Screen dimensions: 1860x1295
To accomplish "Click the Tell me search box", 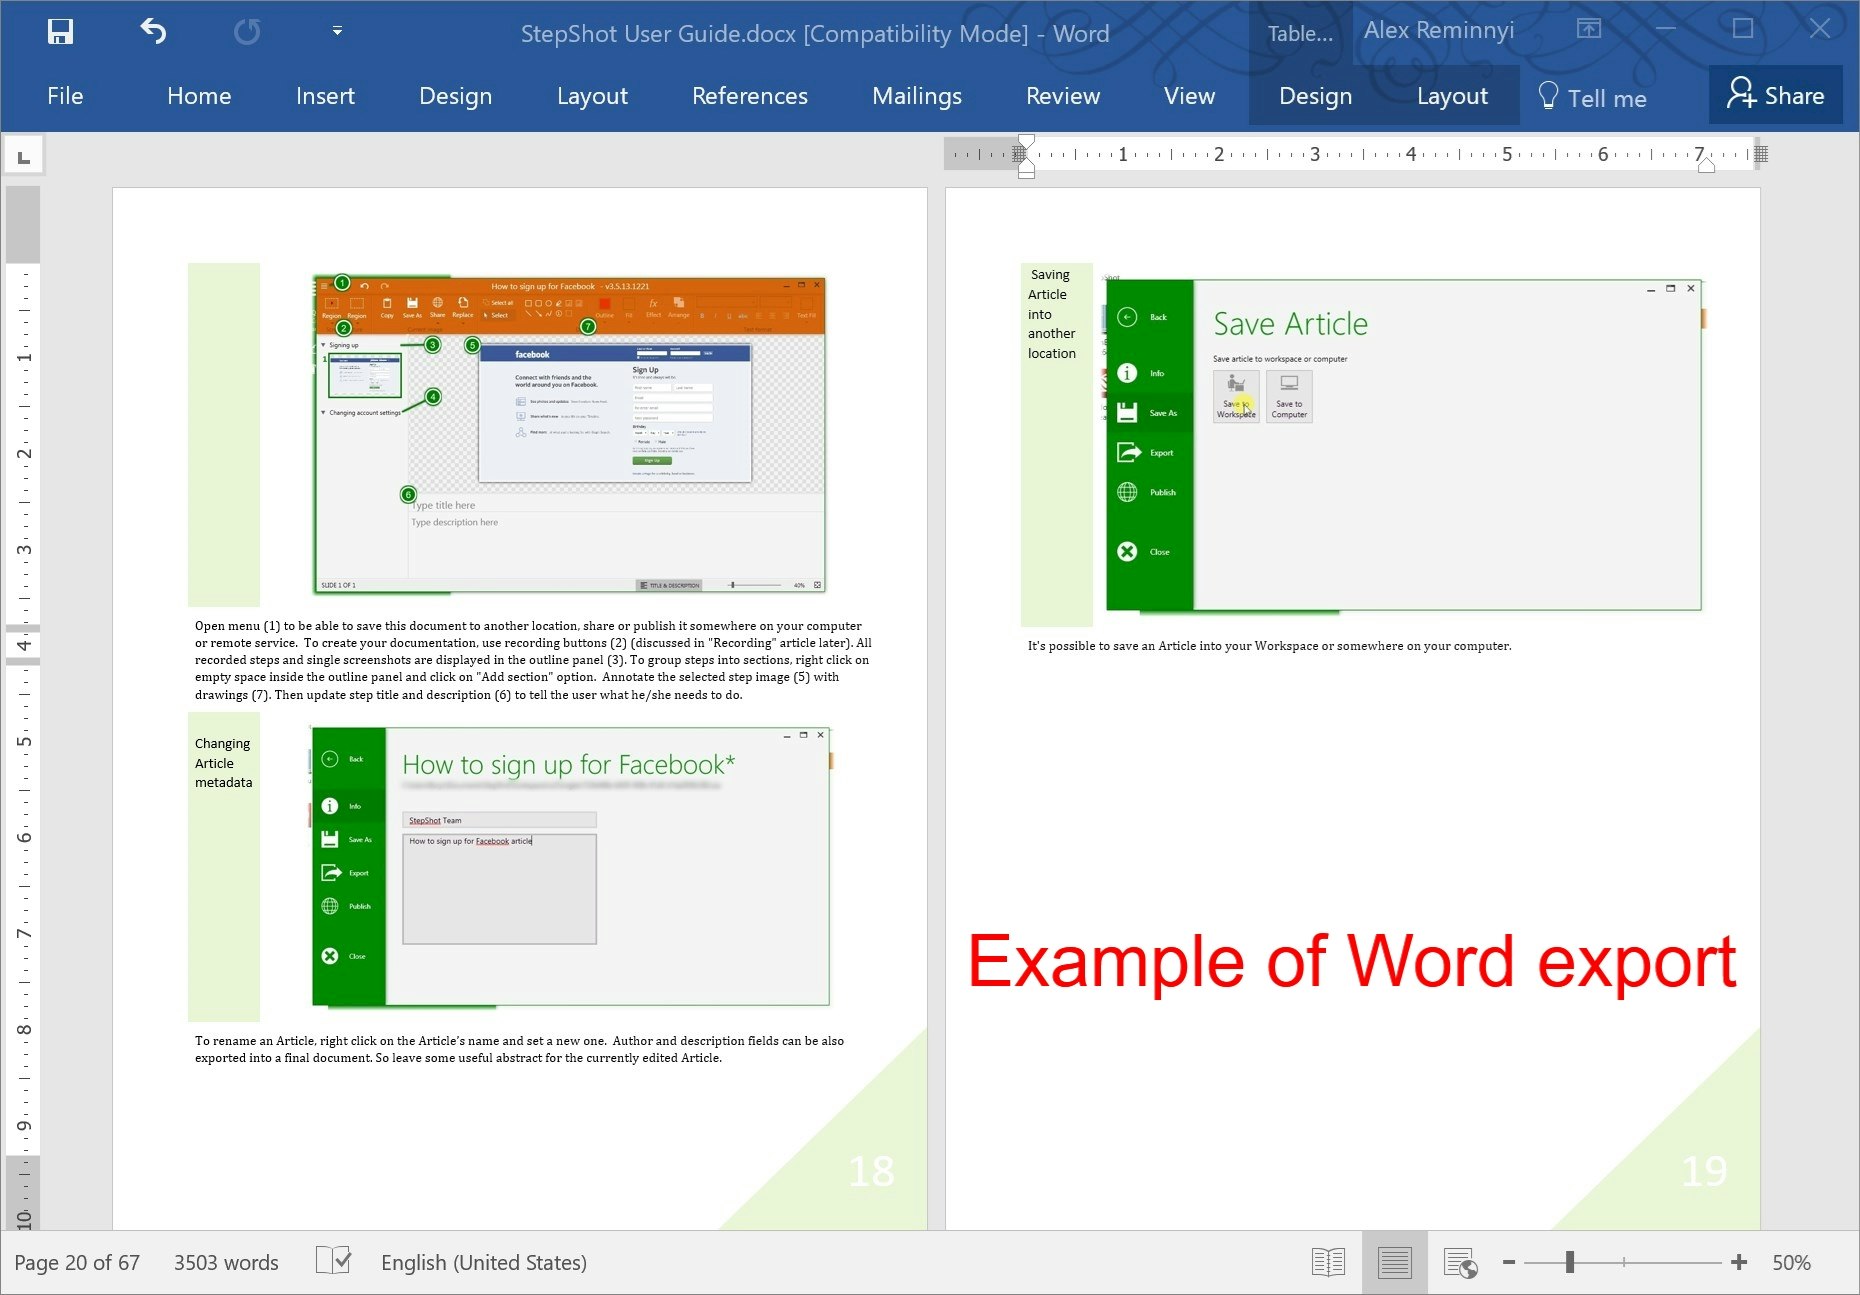I will (x=1592, y=97).
